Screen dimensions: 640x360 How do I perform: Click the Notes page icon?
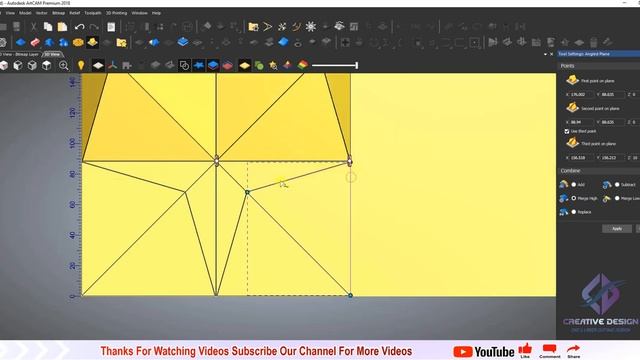[111, 27]
